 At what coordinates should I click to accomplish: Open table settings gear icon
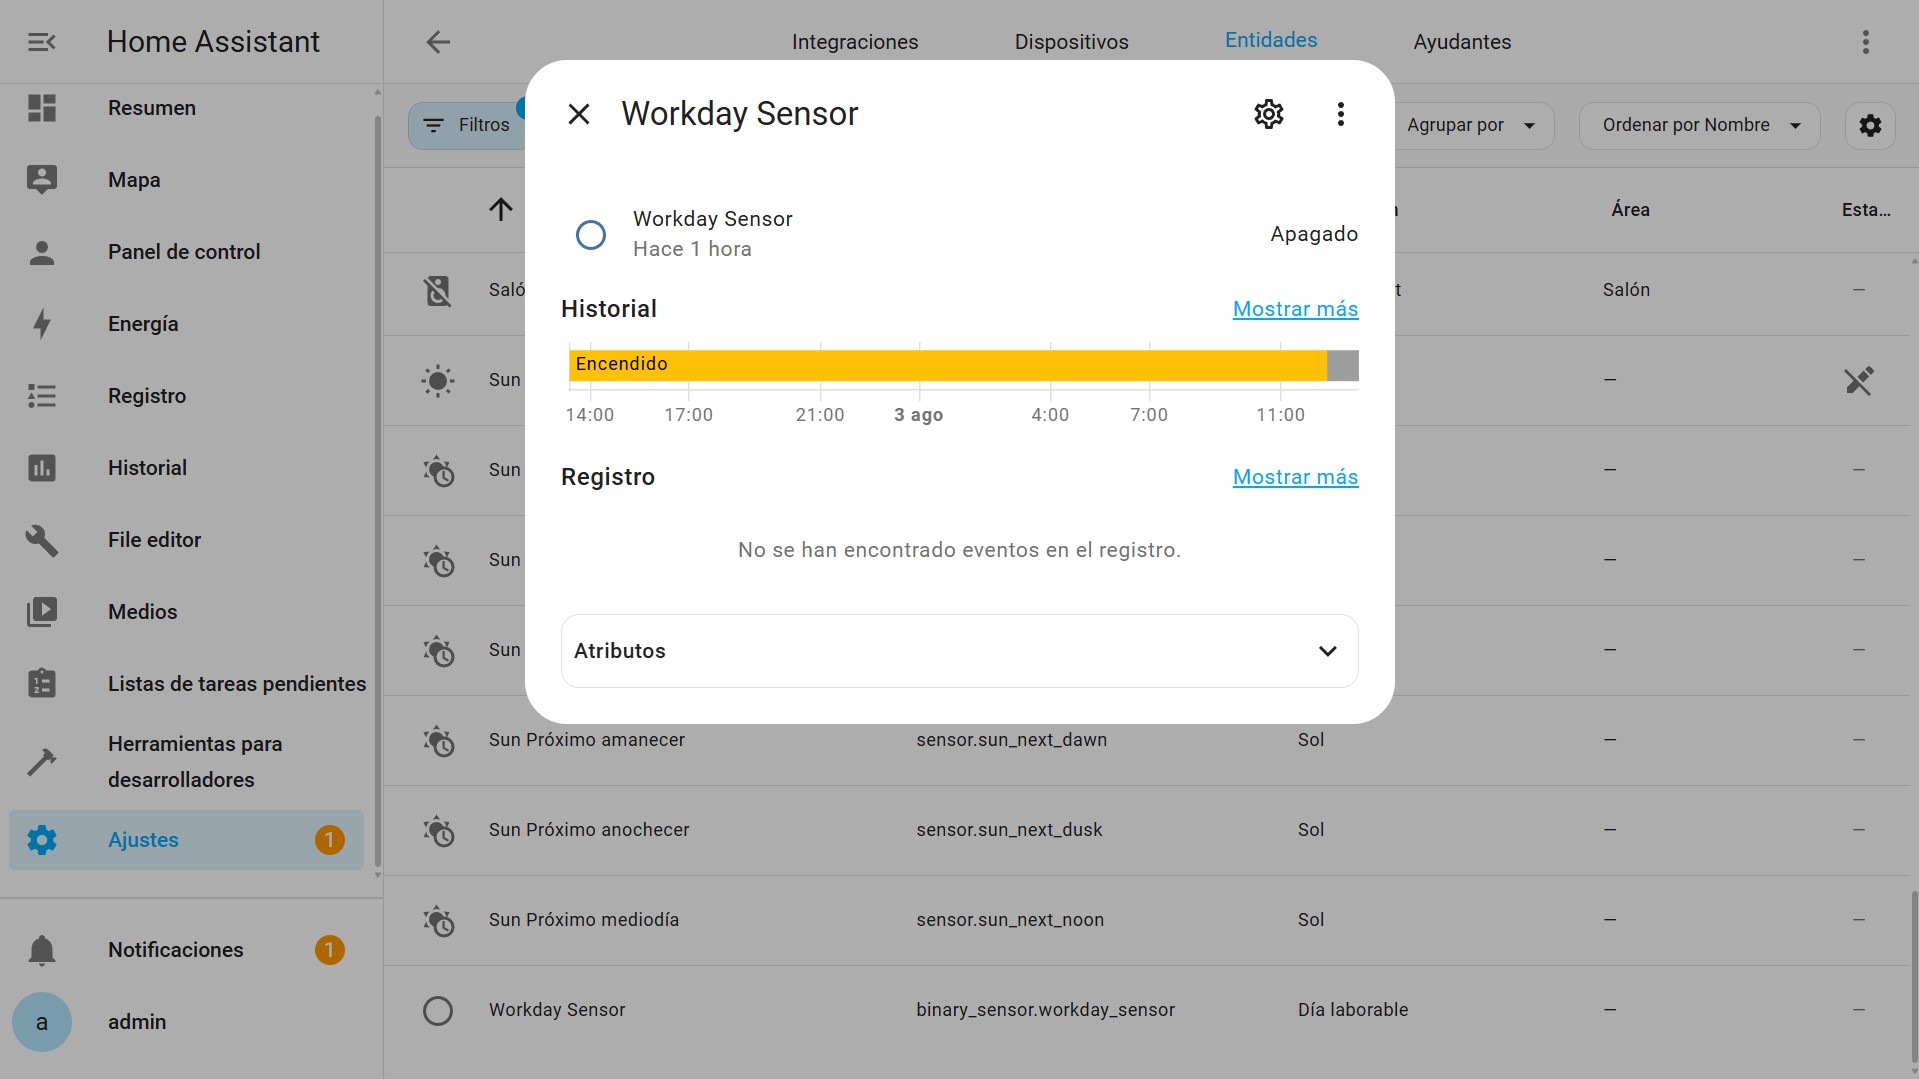[1869, 126]
